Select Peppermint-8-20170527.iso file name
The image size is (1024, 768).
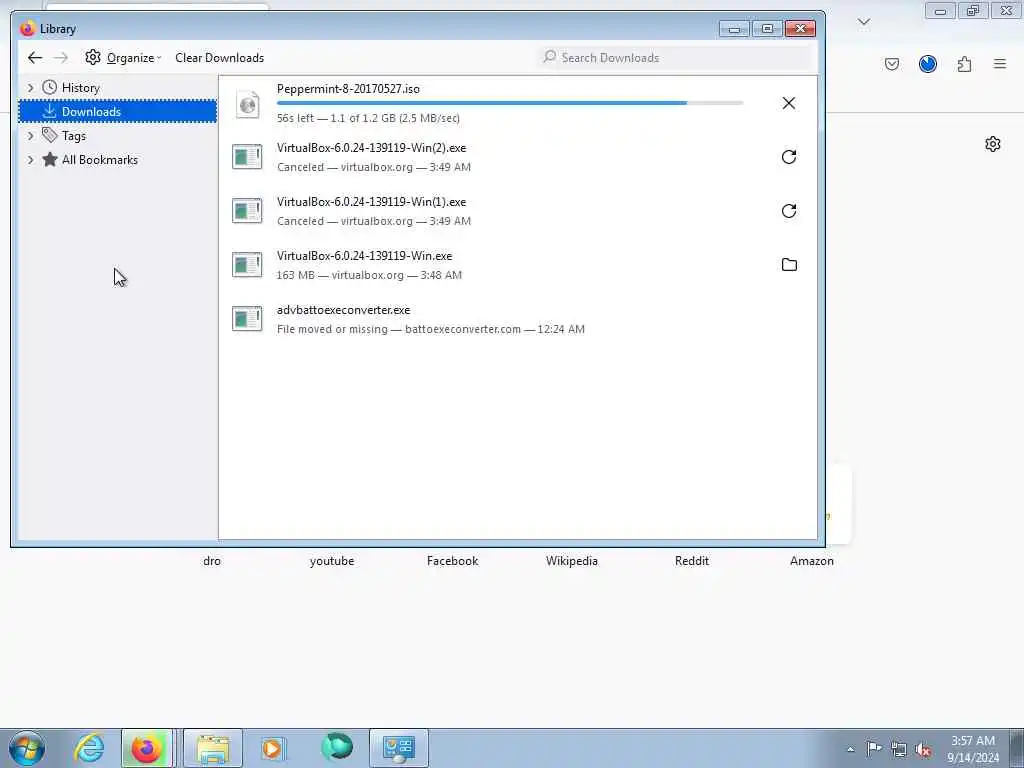pos(348,89)
